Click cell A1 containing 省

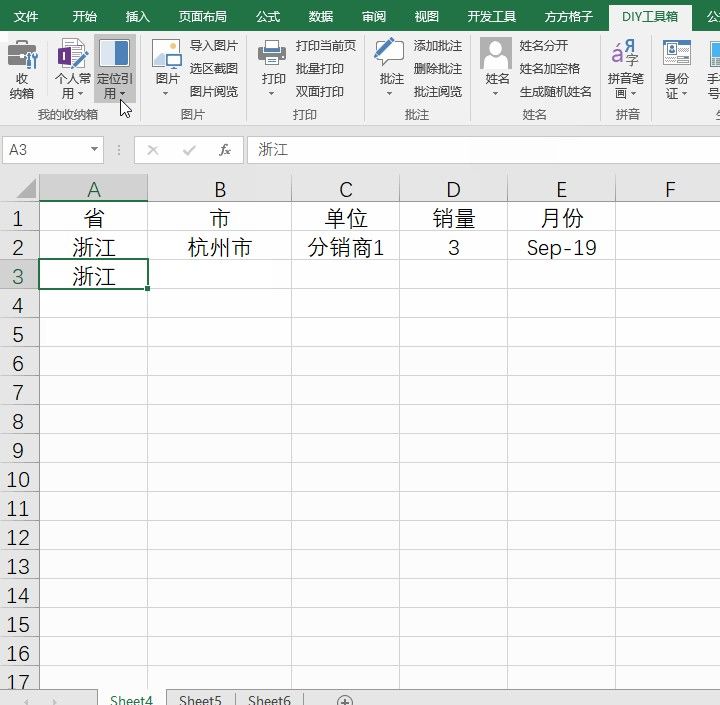point(94,218)
